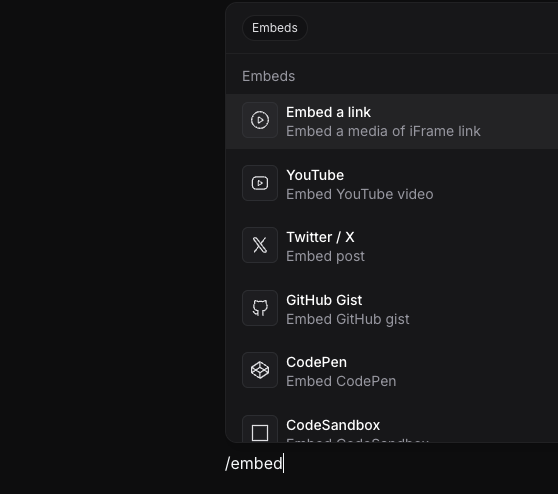Click the "Embed YouTube video" description

tap(360, 194)
